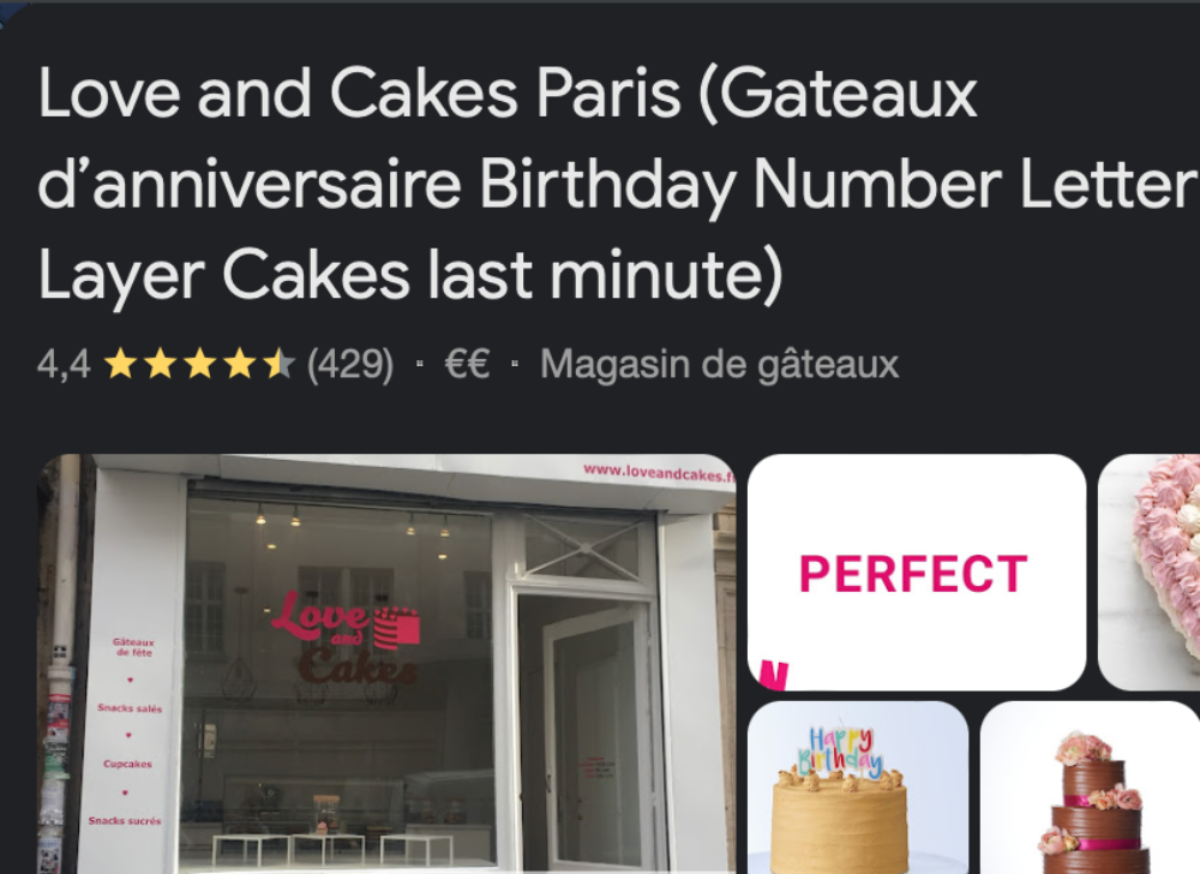
Task: Click the €€ price level indicator
Action: tap(467, 365)
